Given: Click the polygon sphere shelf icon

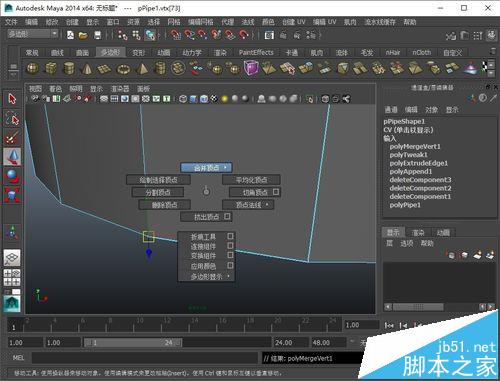Looking at the screenshot, I should 33,68.
